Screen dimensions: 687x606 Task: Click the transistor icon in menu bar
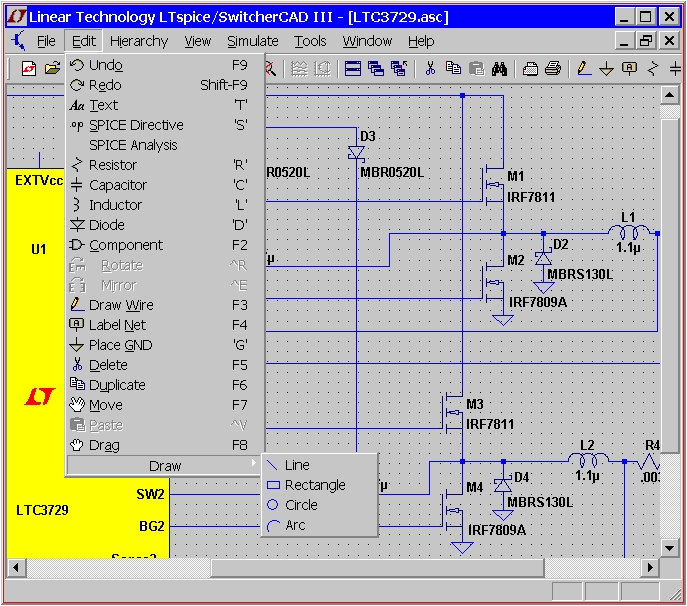click(x=18, y=41)
